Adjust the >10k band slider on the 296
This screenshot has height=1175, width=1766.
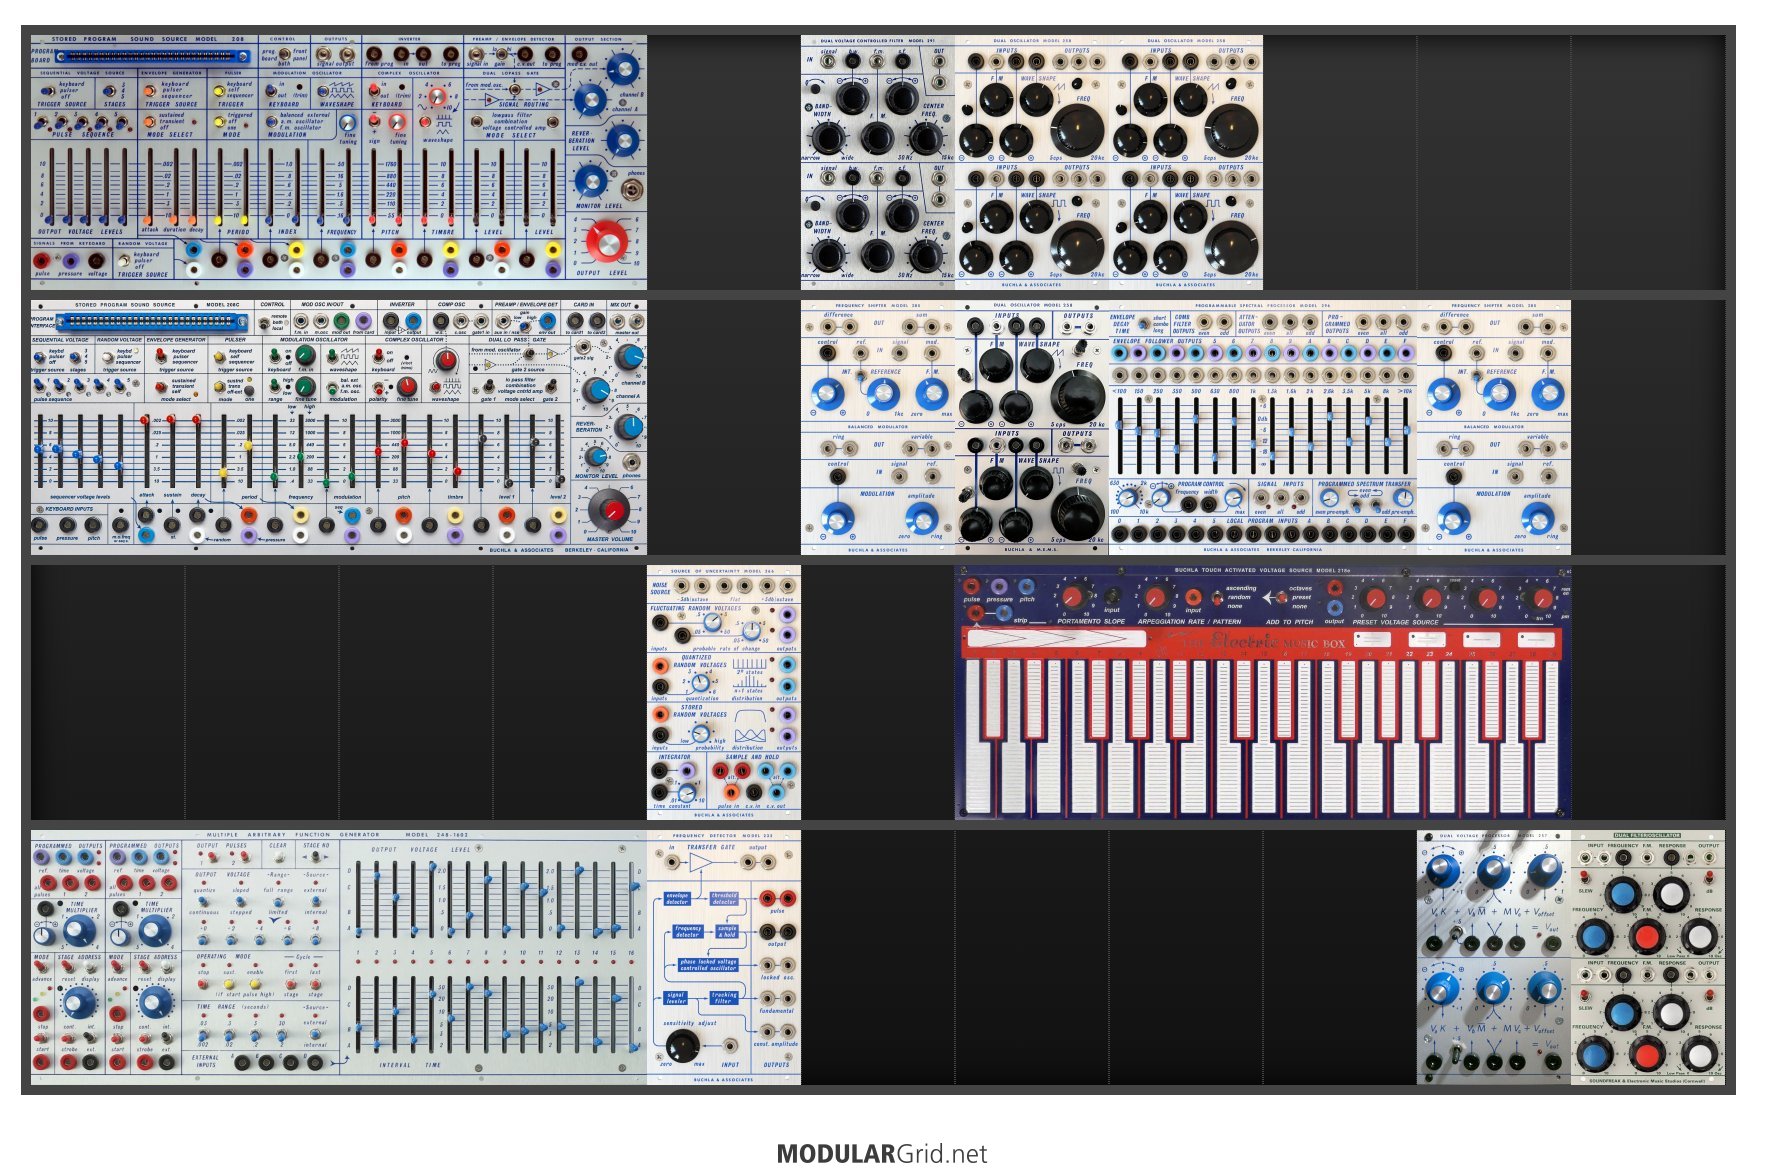pyautogui.click(x=1406, y=435)
